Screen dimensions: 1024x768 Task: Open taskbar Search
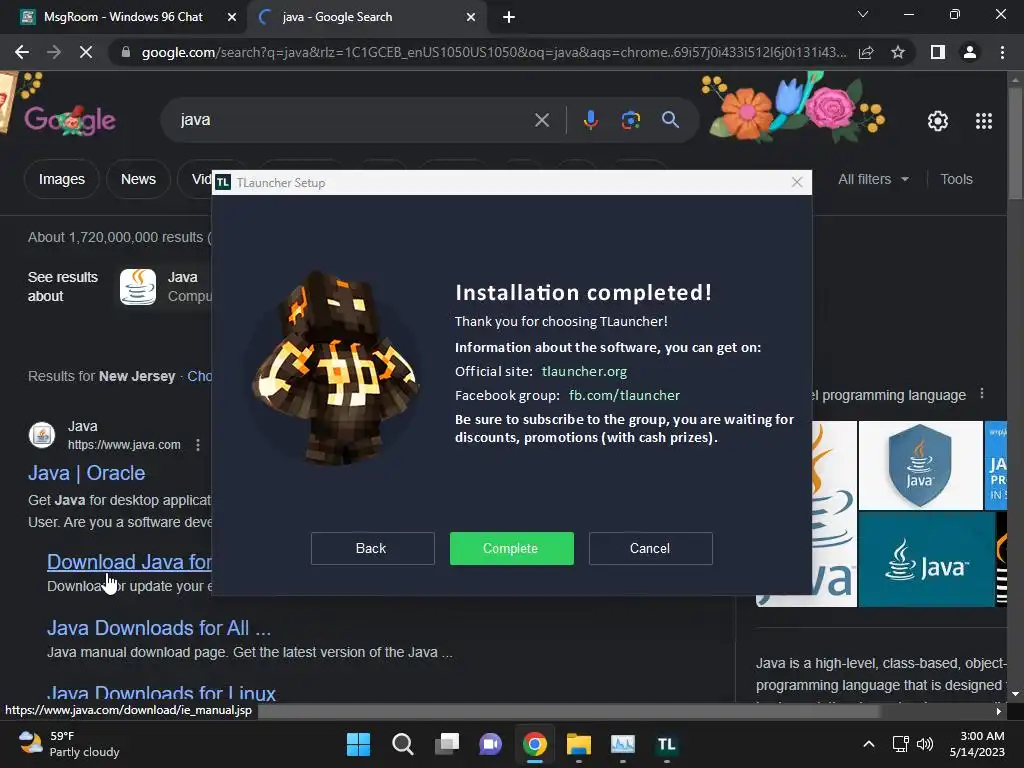pyautogui.click(x=402, y=744)
